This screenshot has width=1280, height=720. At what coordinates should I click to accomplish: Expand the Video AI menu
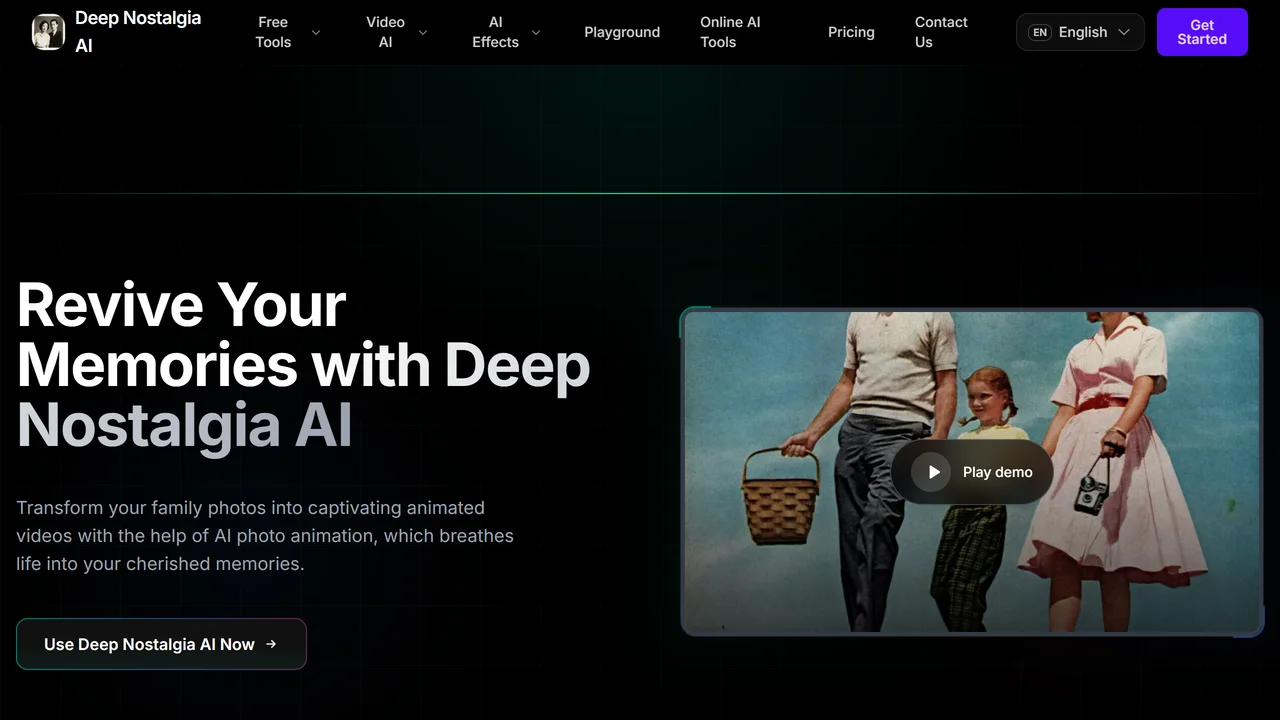coord(397,32)
